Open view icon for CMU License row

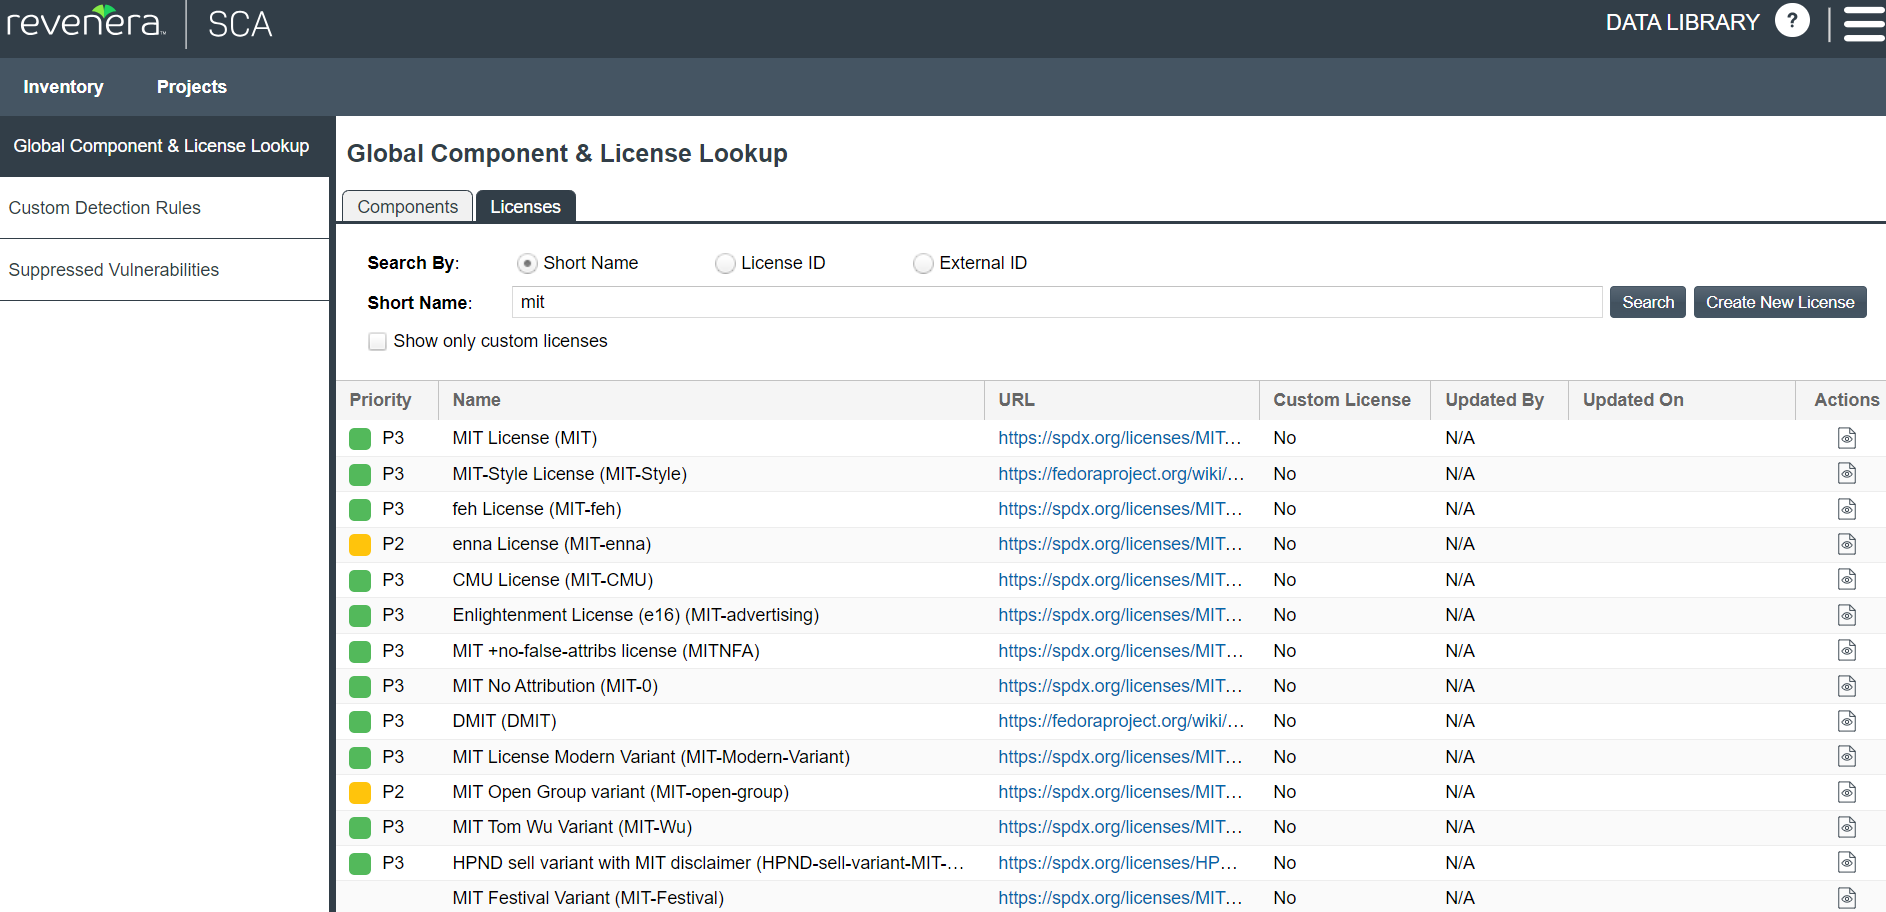click(x=1846, y=580)
